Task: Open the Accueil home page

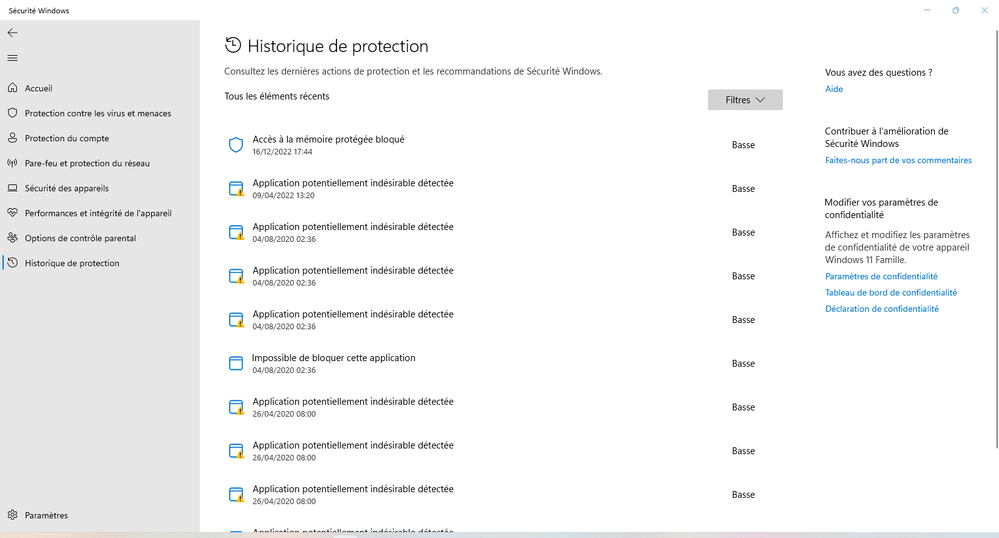Action: 38,88
